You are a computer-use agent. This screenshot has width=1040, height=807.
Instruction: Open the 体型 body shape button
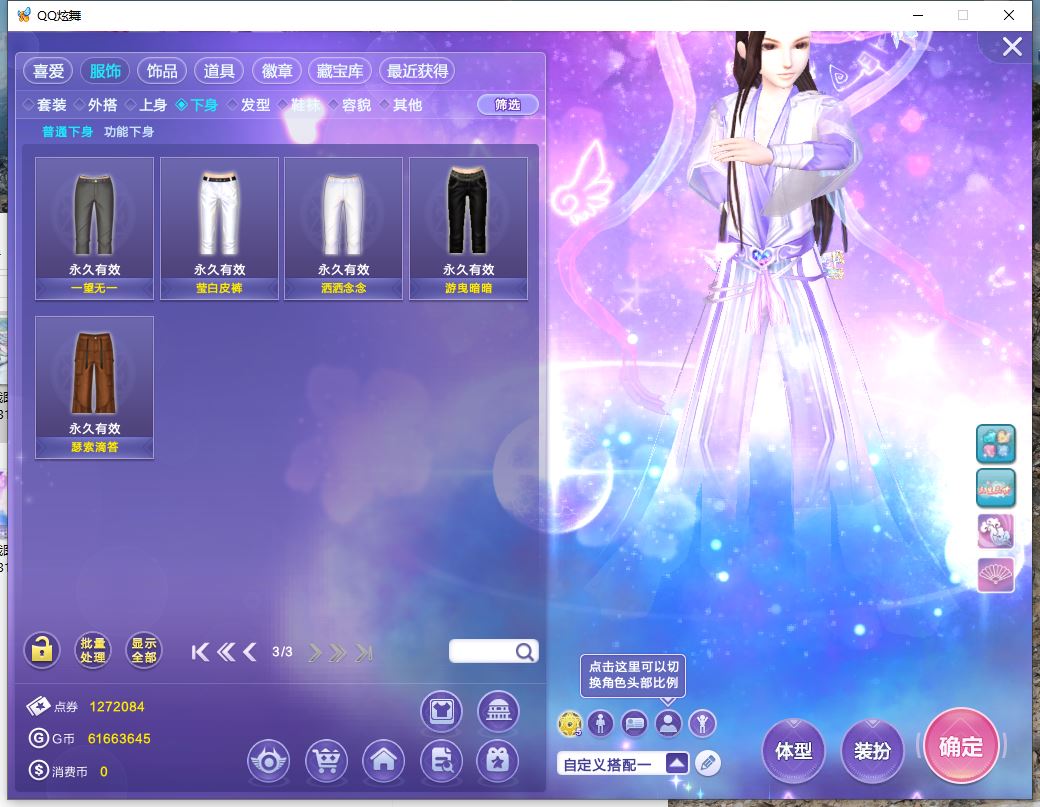click(x=793, y=751)
